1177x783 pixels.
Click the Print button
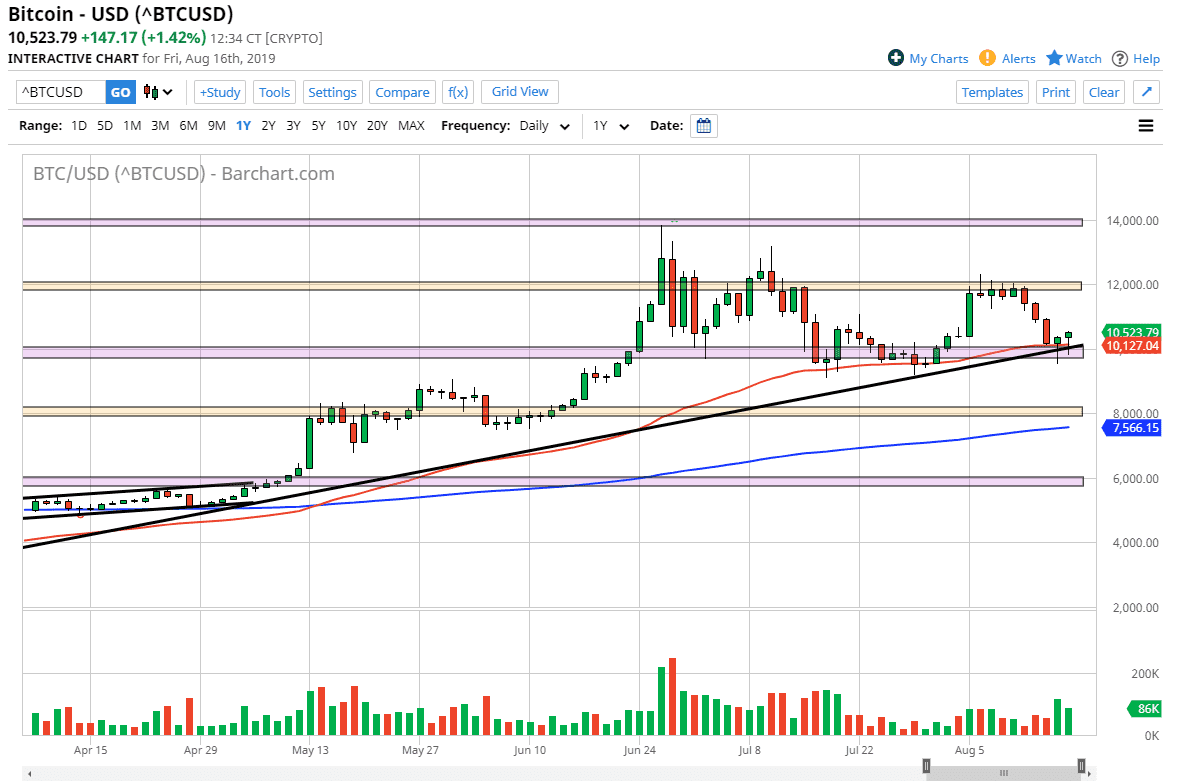point(1055,92)
